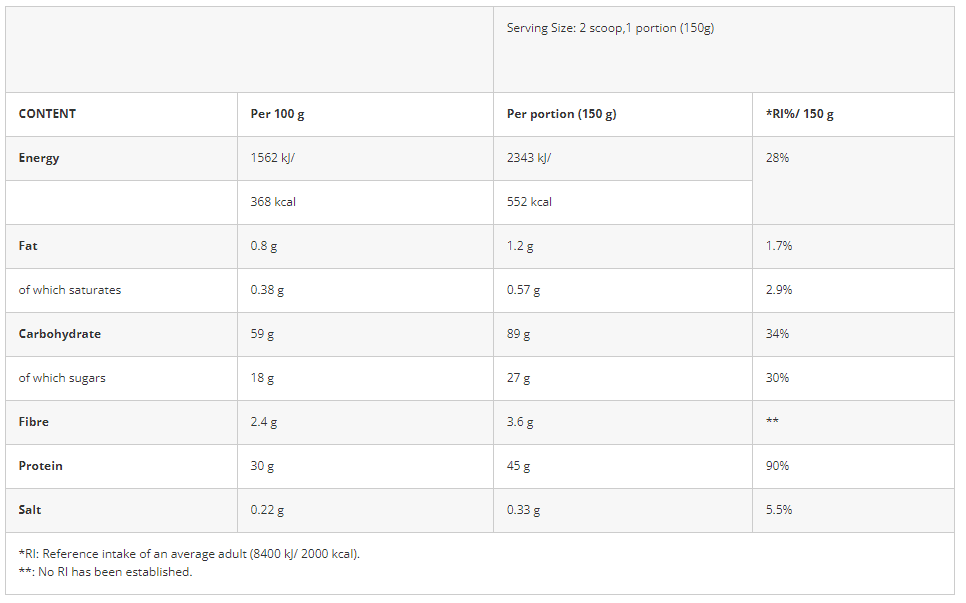The height and width of the screenshot is (603, 966).
Task: Click the Serving Size text in header
Action: [610, 28]
